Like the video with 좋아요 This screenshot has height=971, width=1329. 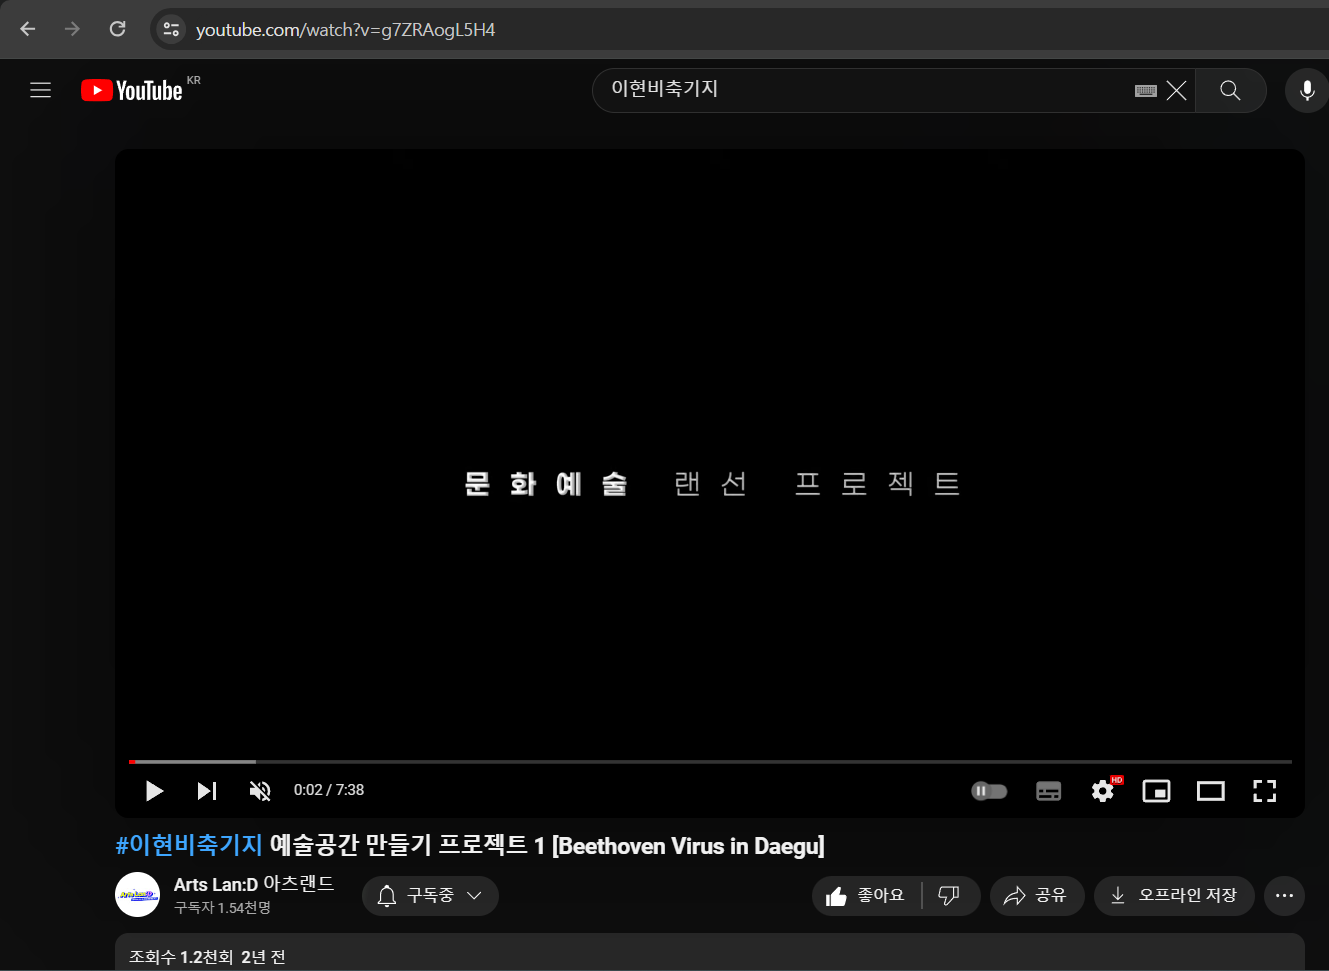pos(866,895)
